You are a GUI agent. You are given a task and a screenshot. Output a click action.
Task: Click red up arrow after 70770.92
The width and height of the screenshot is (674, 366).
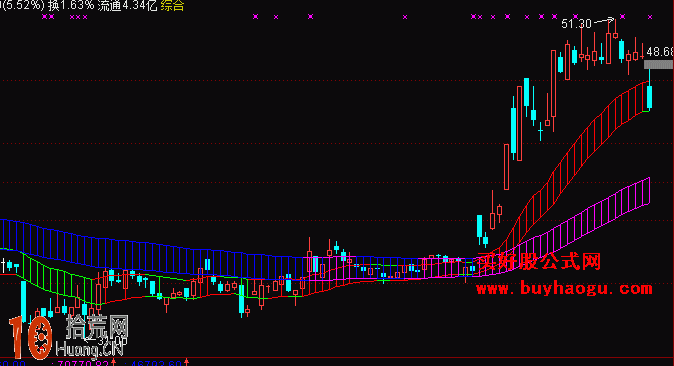pos(113,362)
